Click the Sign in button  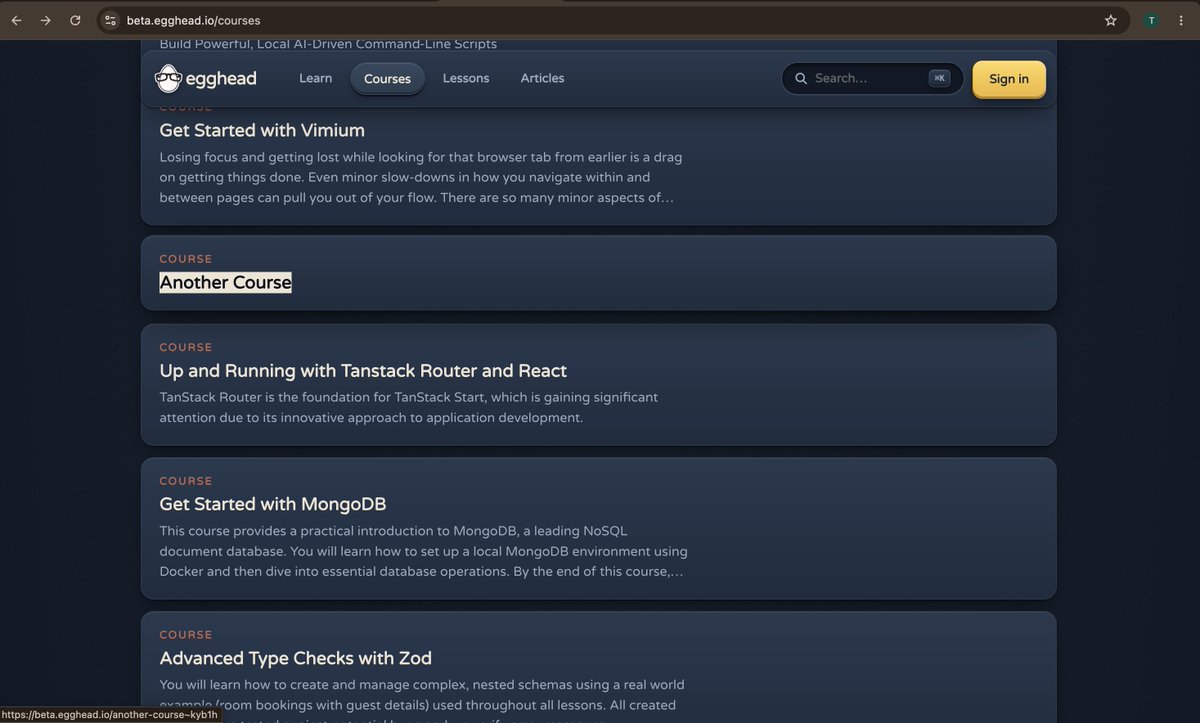coord(1009,79)
